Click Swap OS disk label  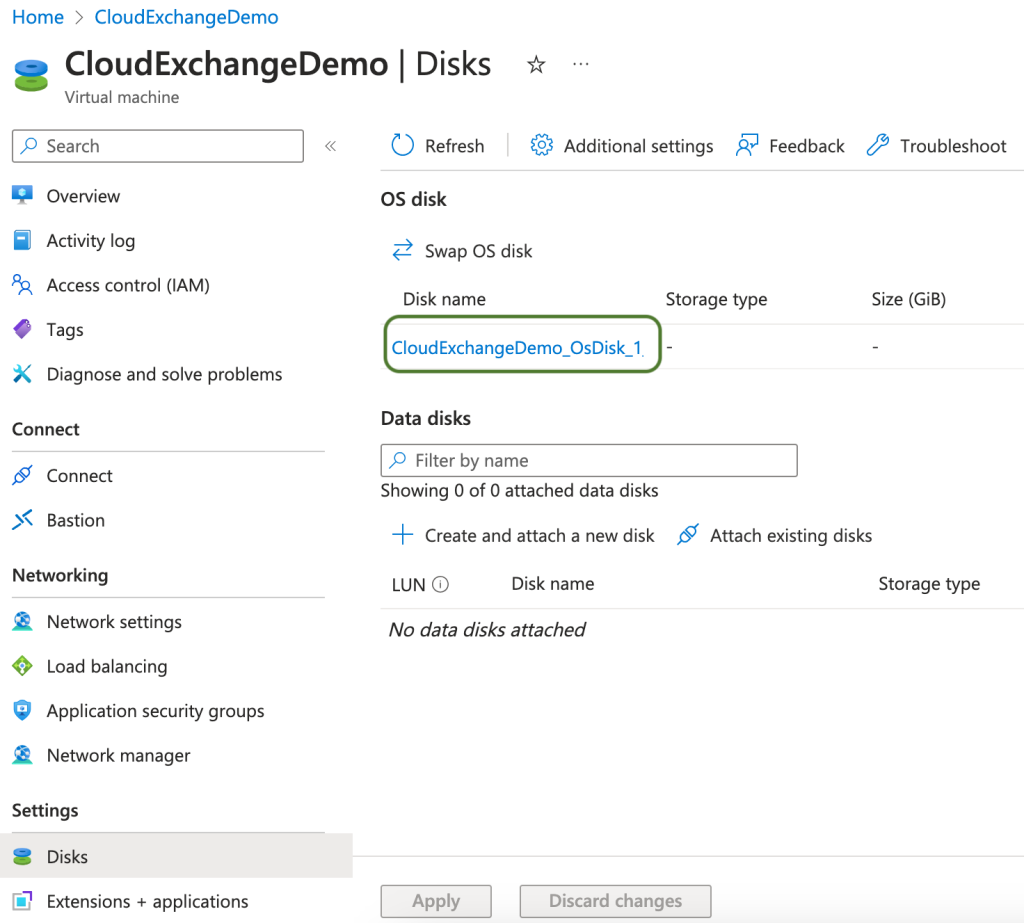pyautogui.click(x=479, y=251)
